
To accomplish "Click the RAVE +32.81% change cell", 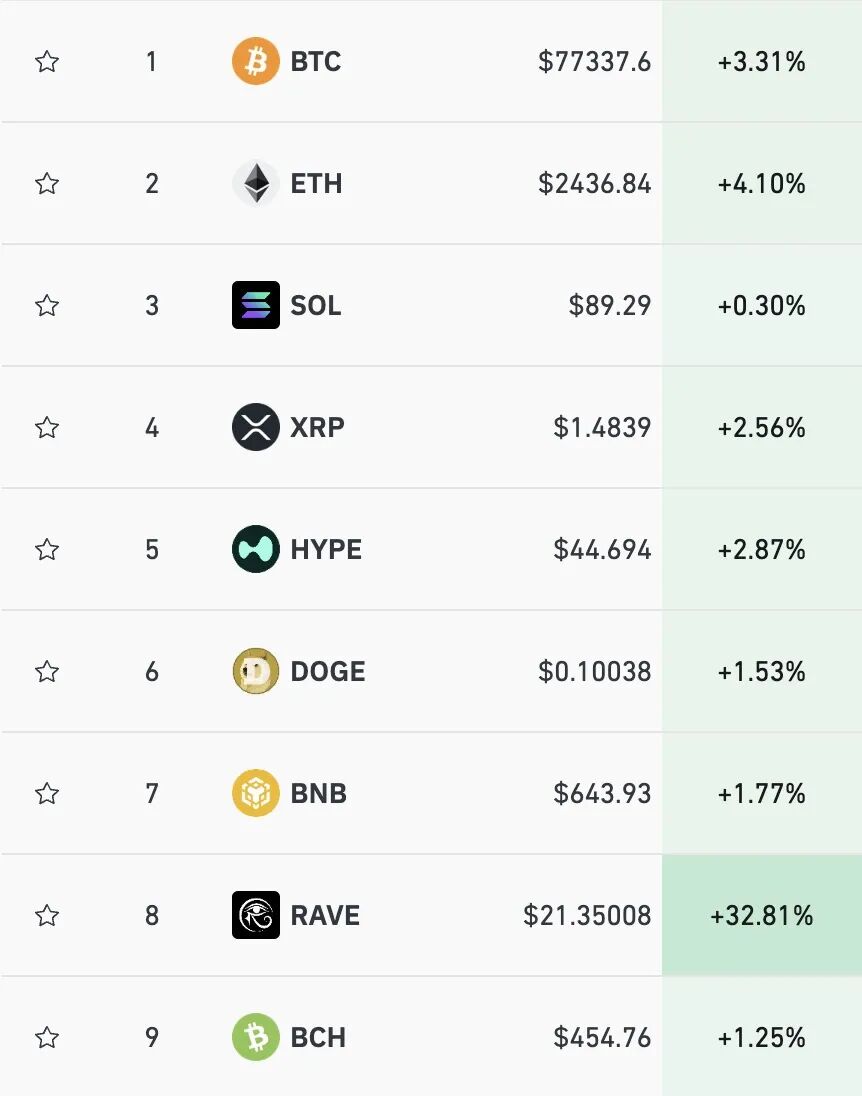I will (761, 915).
